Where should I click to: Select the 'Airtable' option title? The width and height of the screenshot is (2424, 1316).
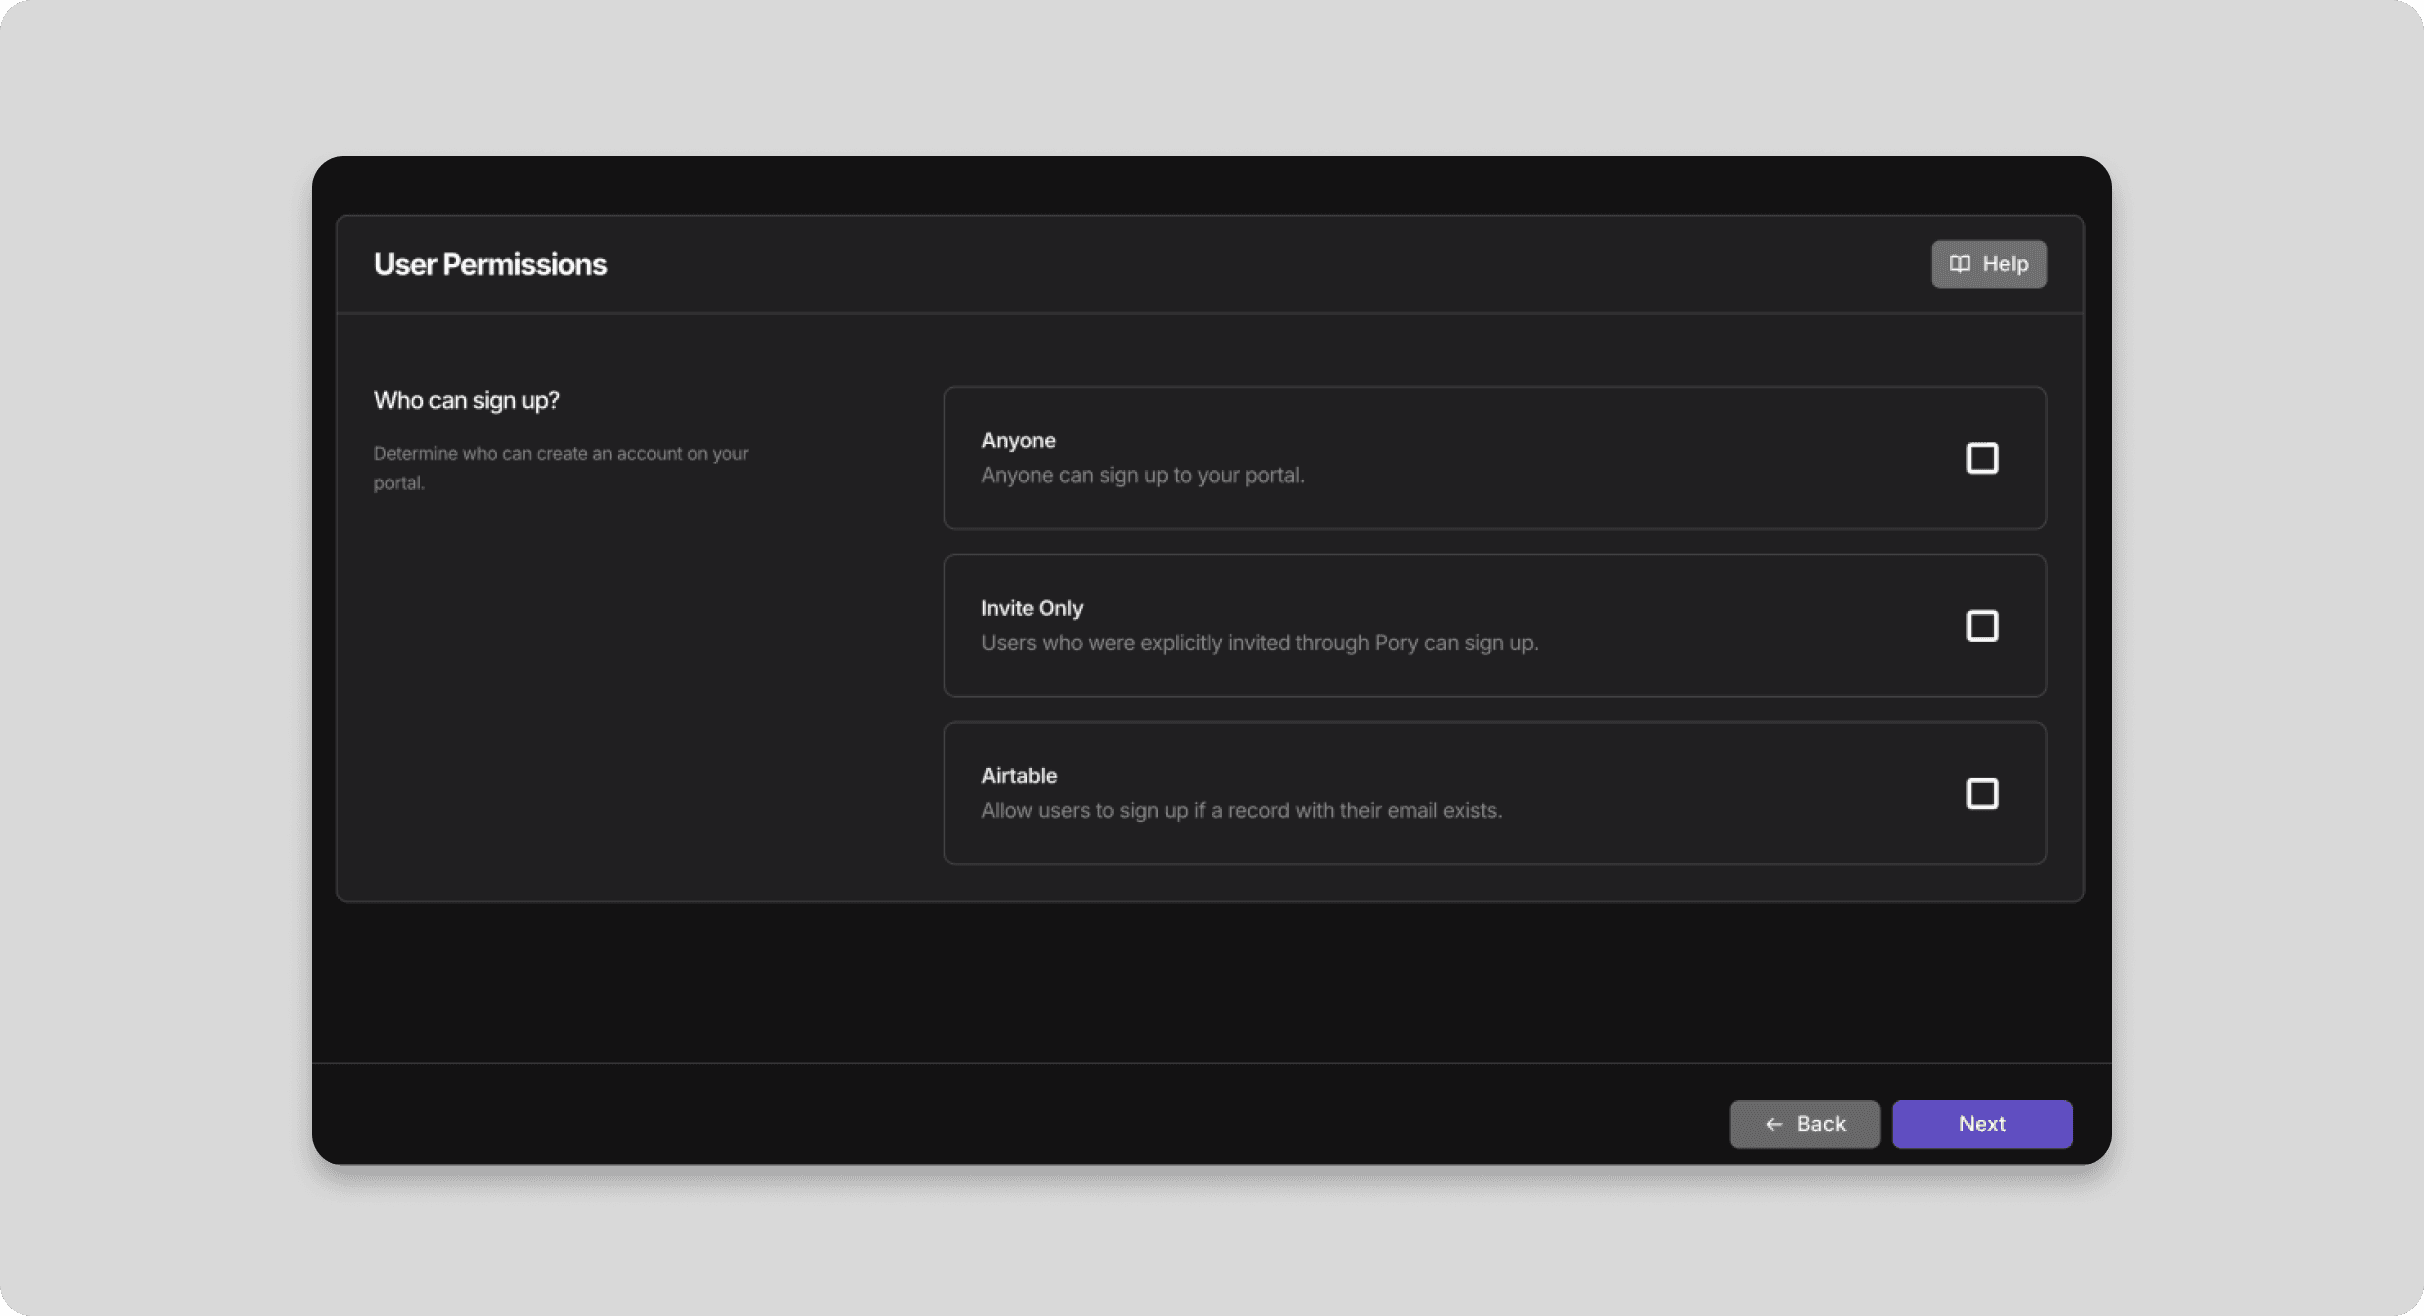point(1018,776)
